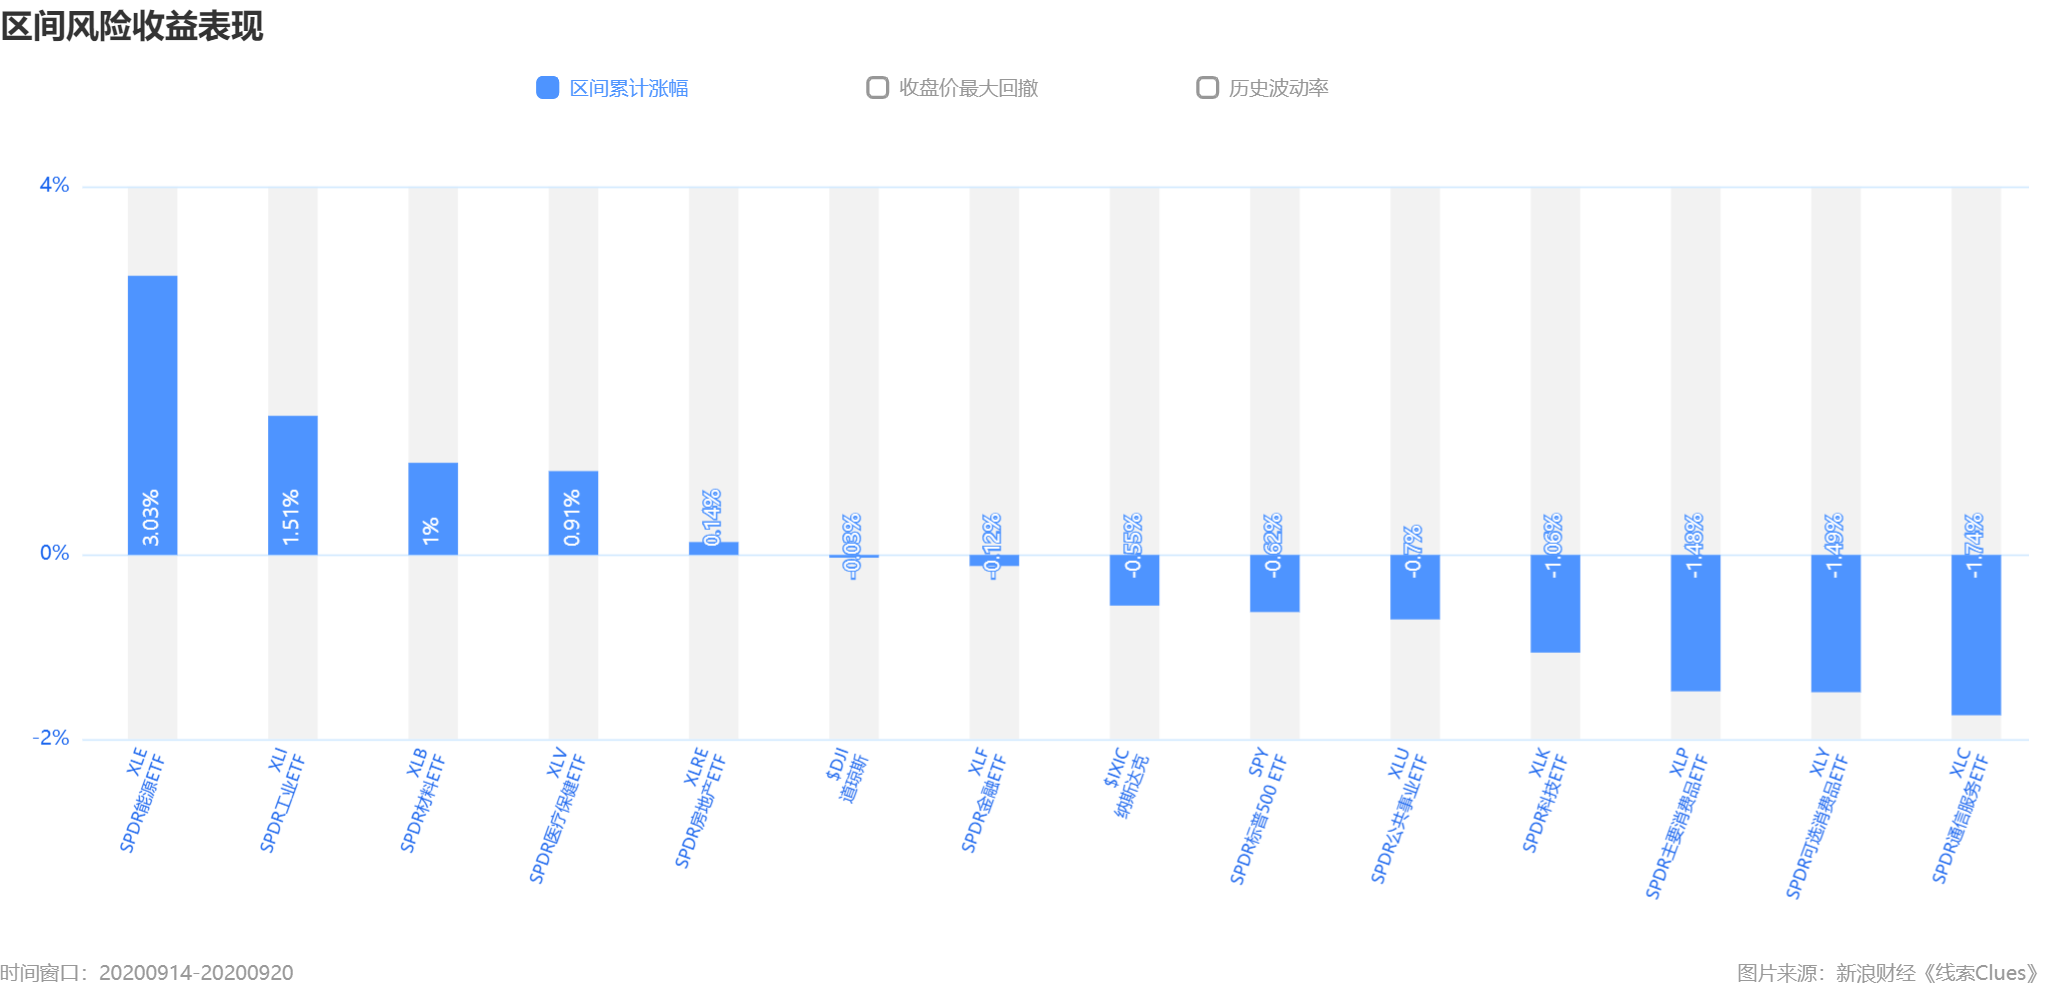Click the 区间累计涨幅 legend text
This screenshot has height=990, width=2046.
tap(629, 88)
